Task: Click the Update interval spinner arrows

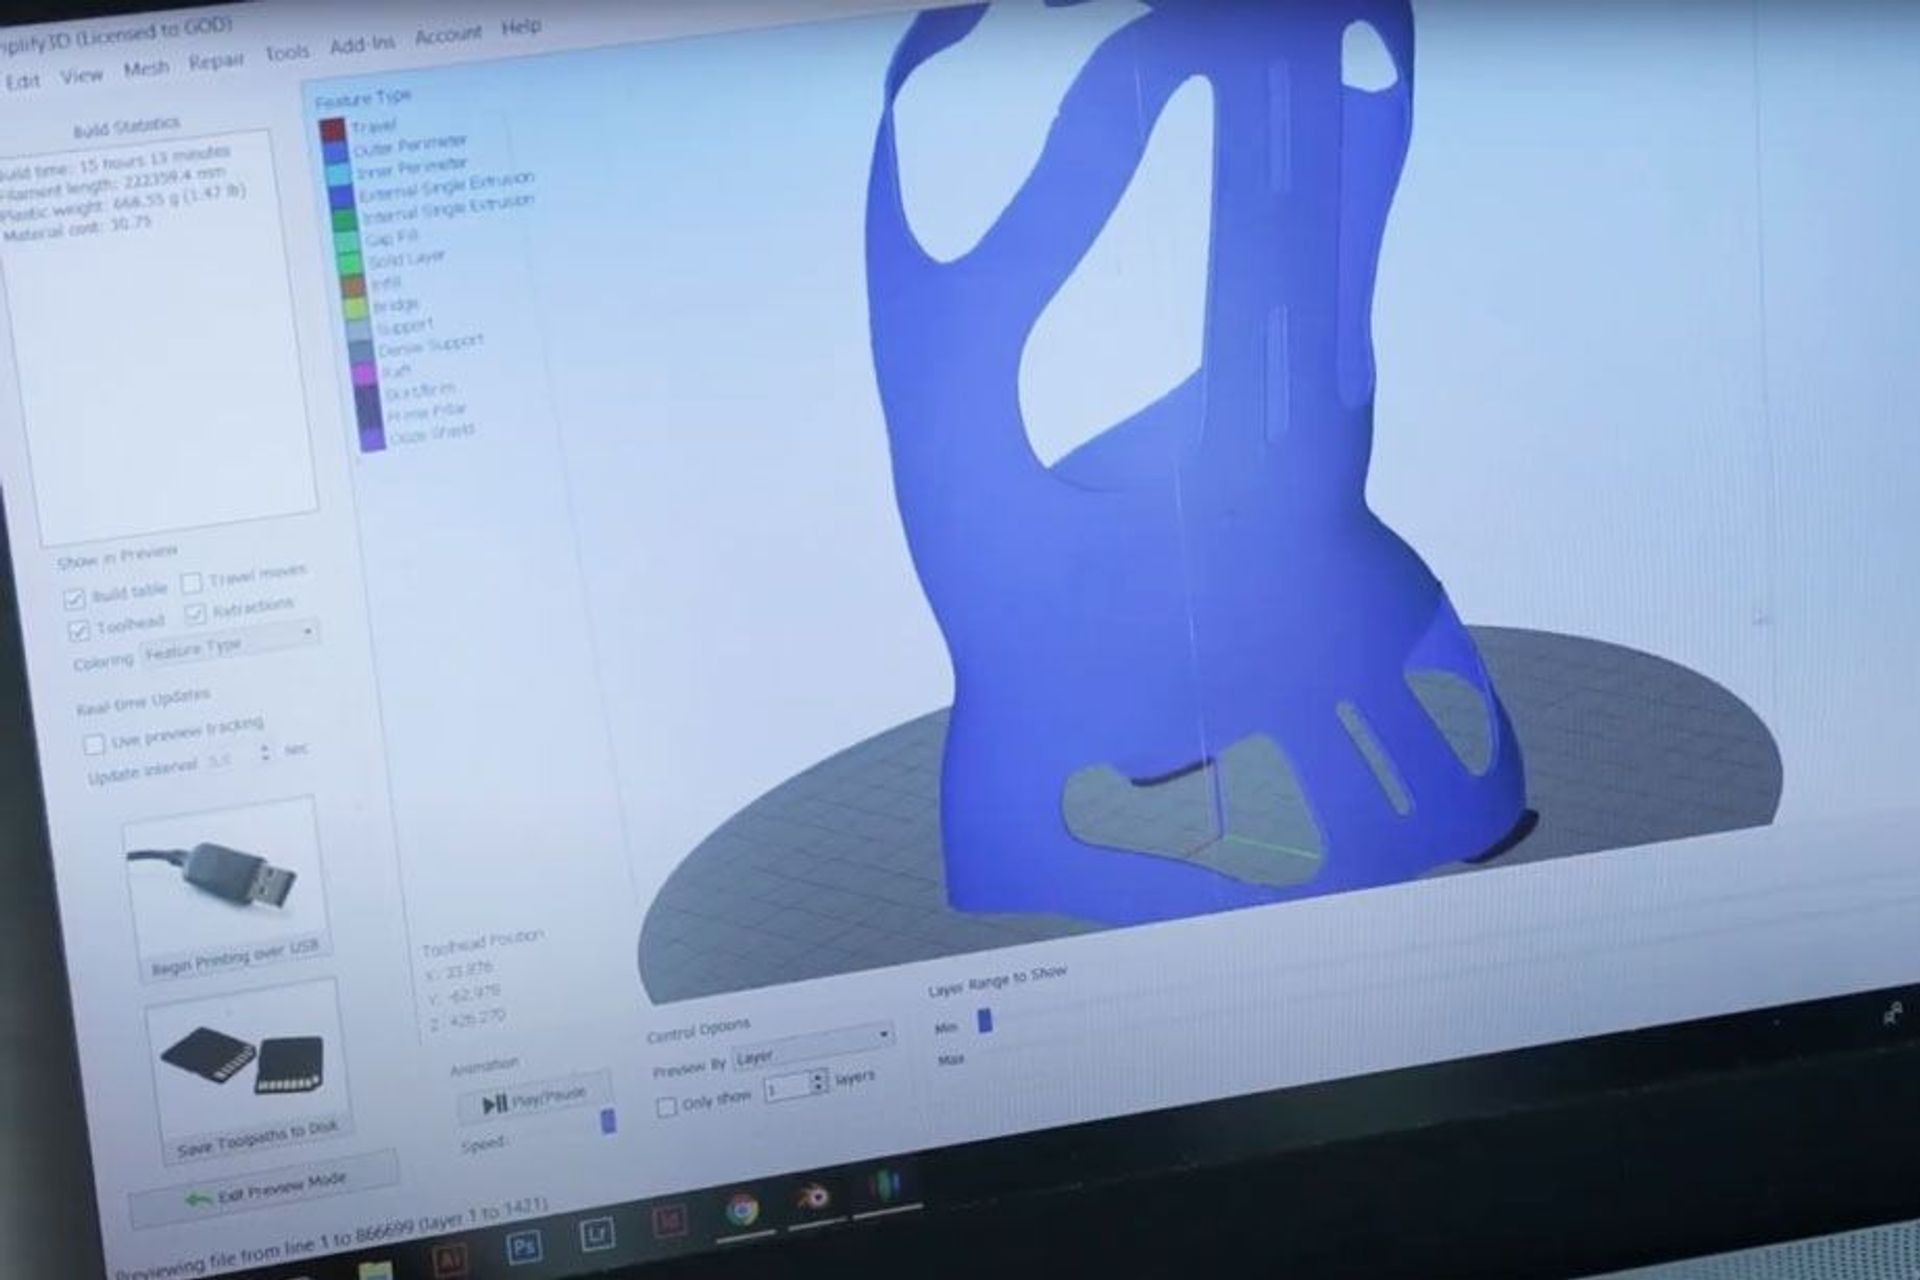Action: tap(266, 750)
